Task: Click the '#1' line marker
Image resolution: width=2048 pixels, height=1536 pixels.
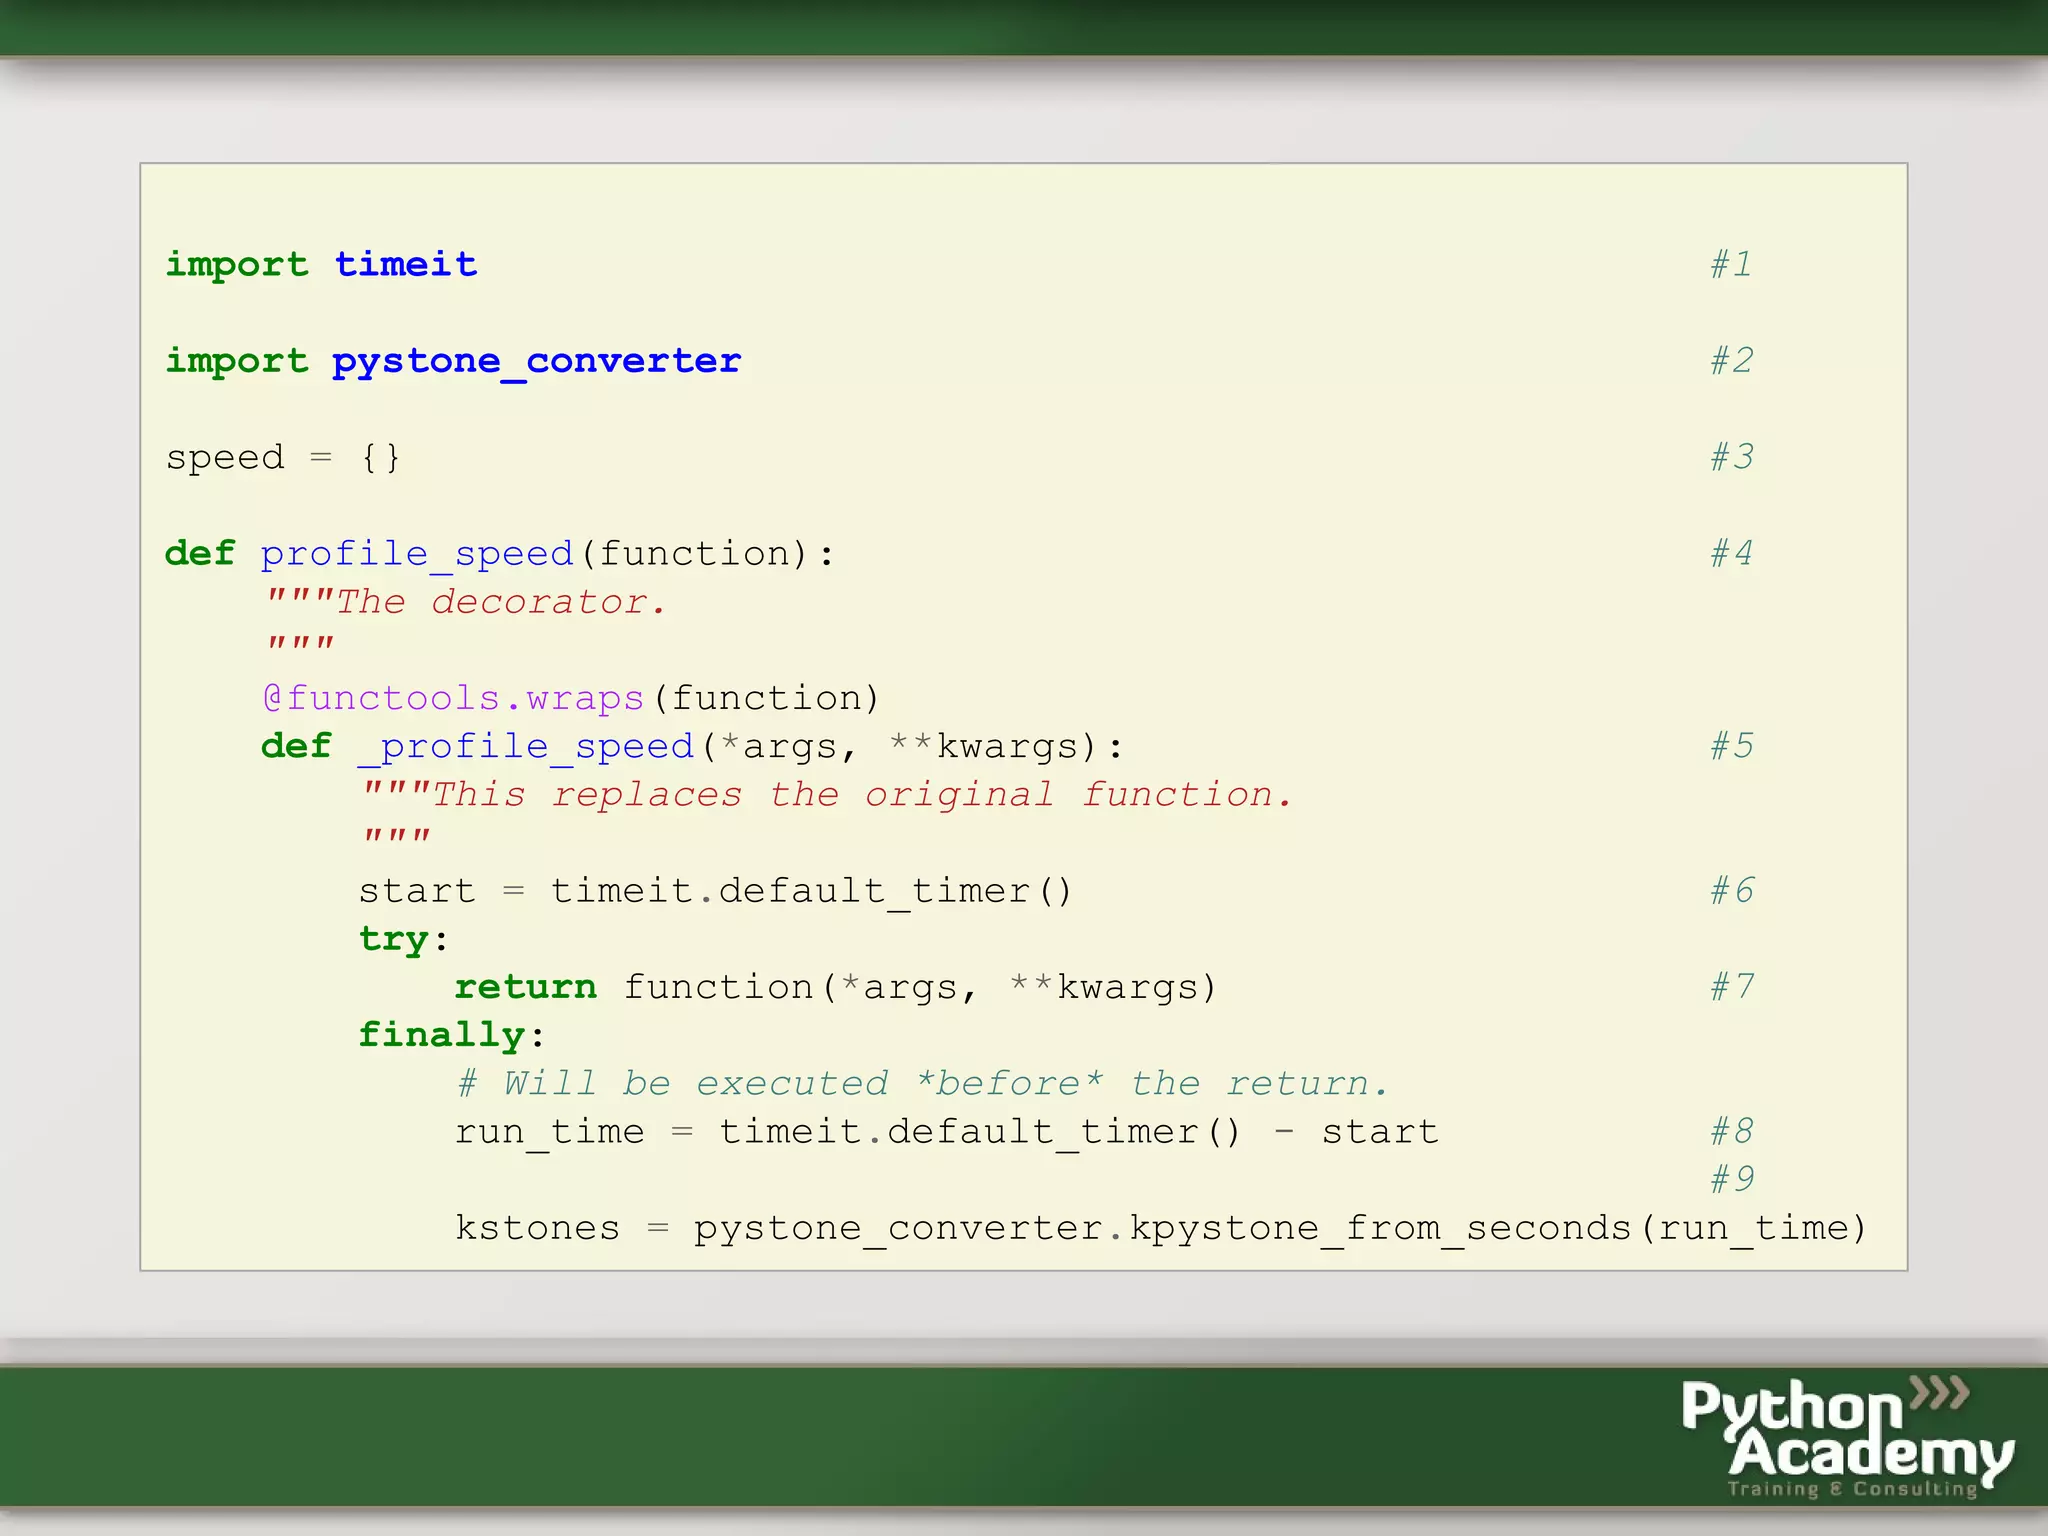Action: point(1731,264)
